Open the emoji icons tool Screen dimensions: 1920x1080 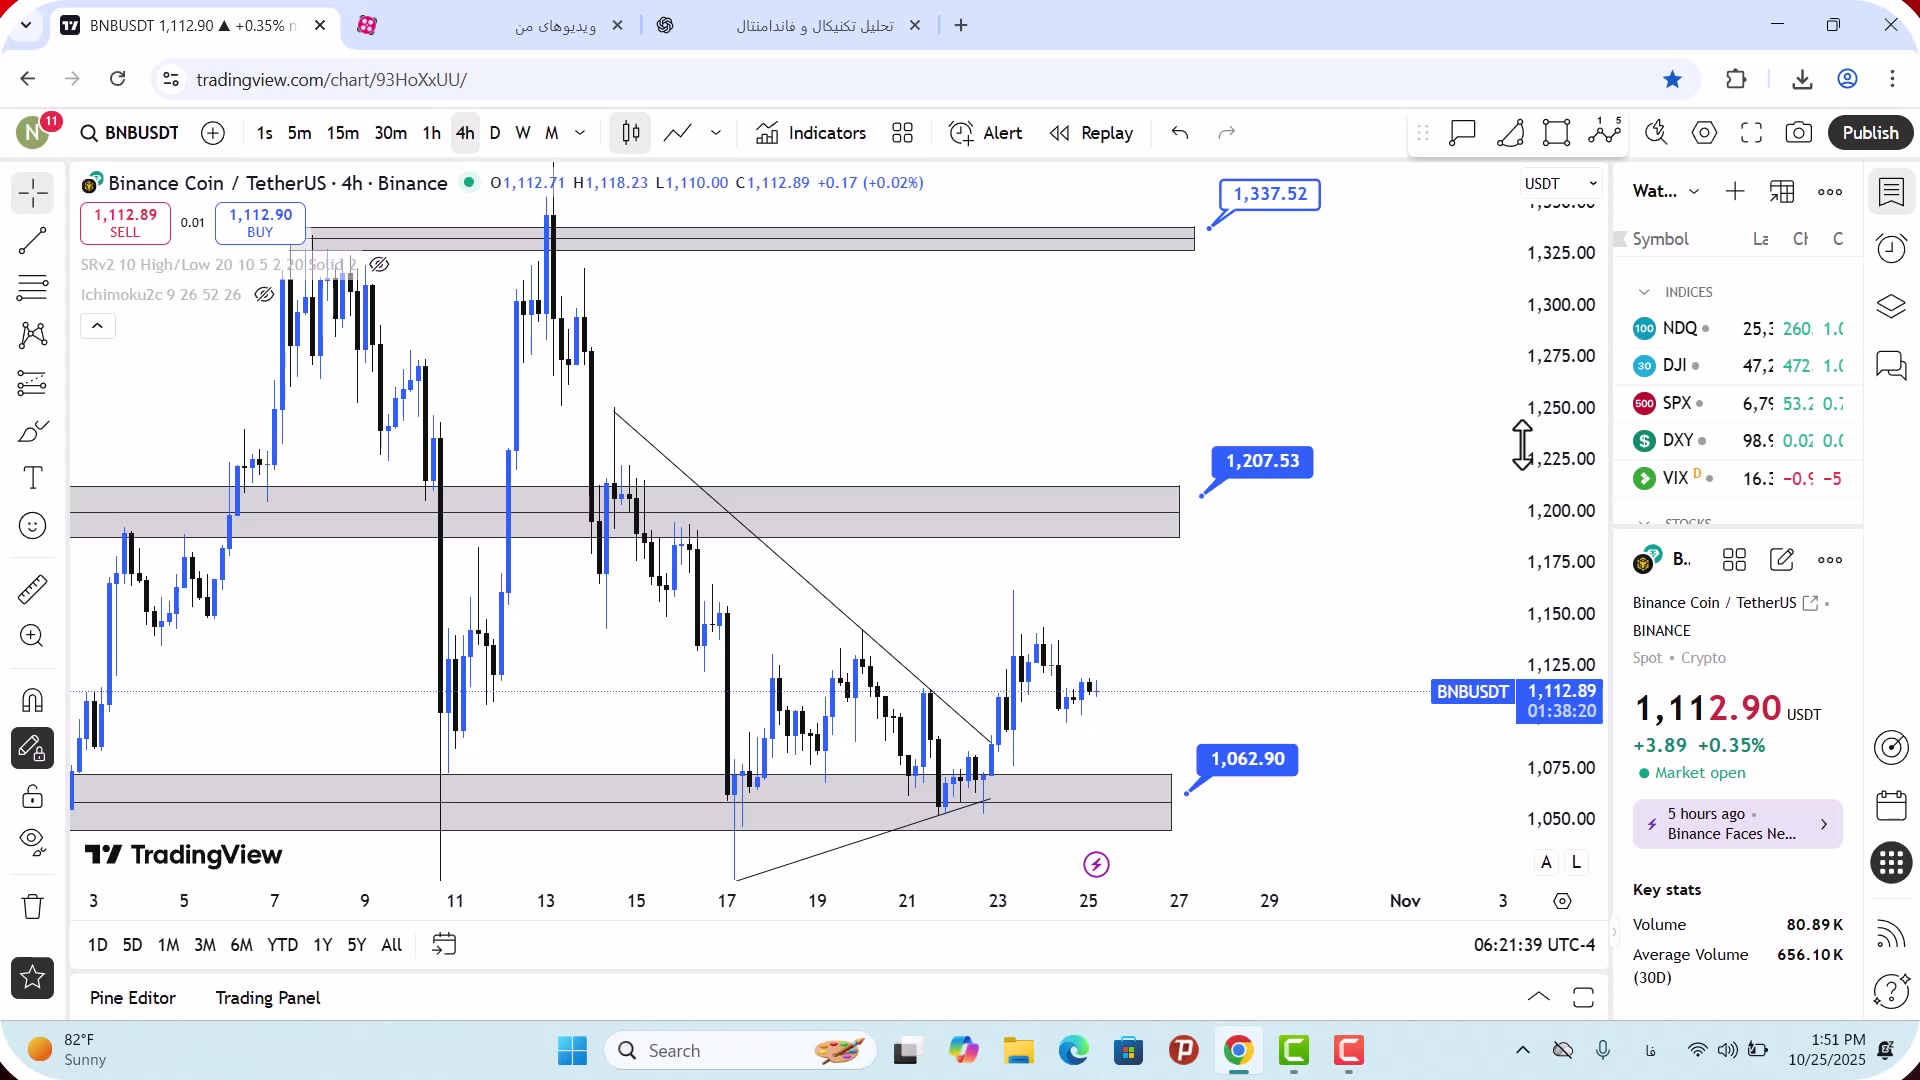click(x=32, y=526)
